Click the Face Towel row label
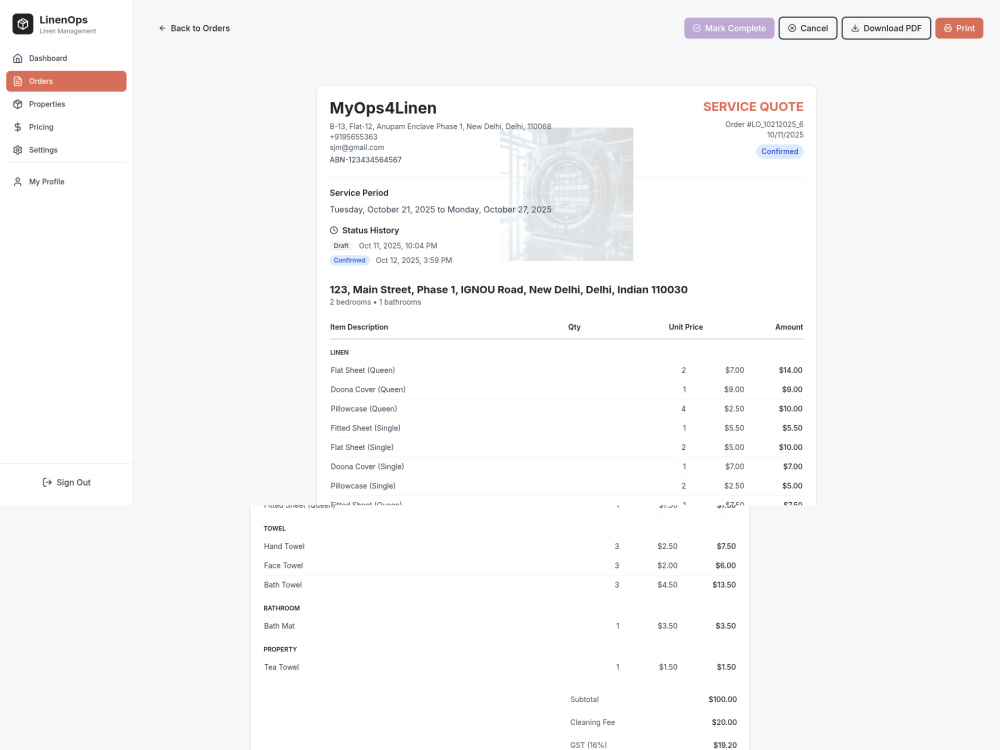Viewport: 1000px width, 750px height. pos(283,566)
